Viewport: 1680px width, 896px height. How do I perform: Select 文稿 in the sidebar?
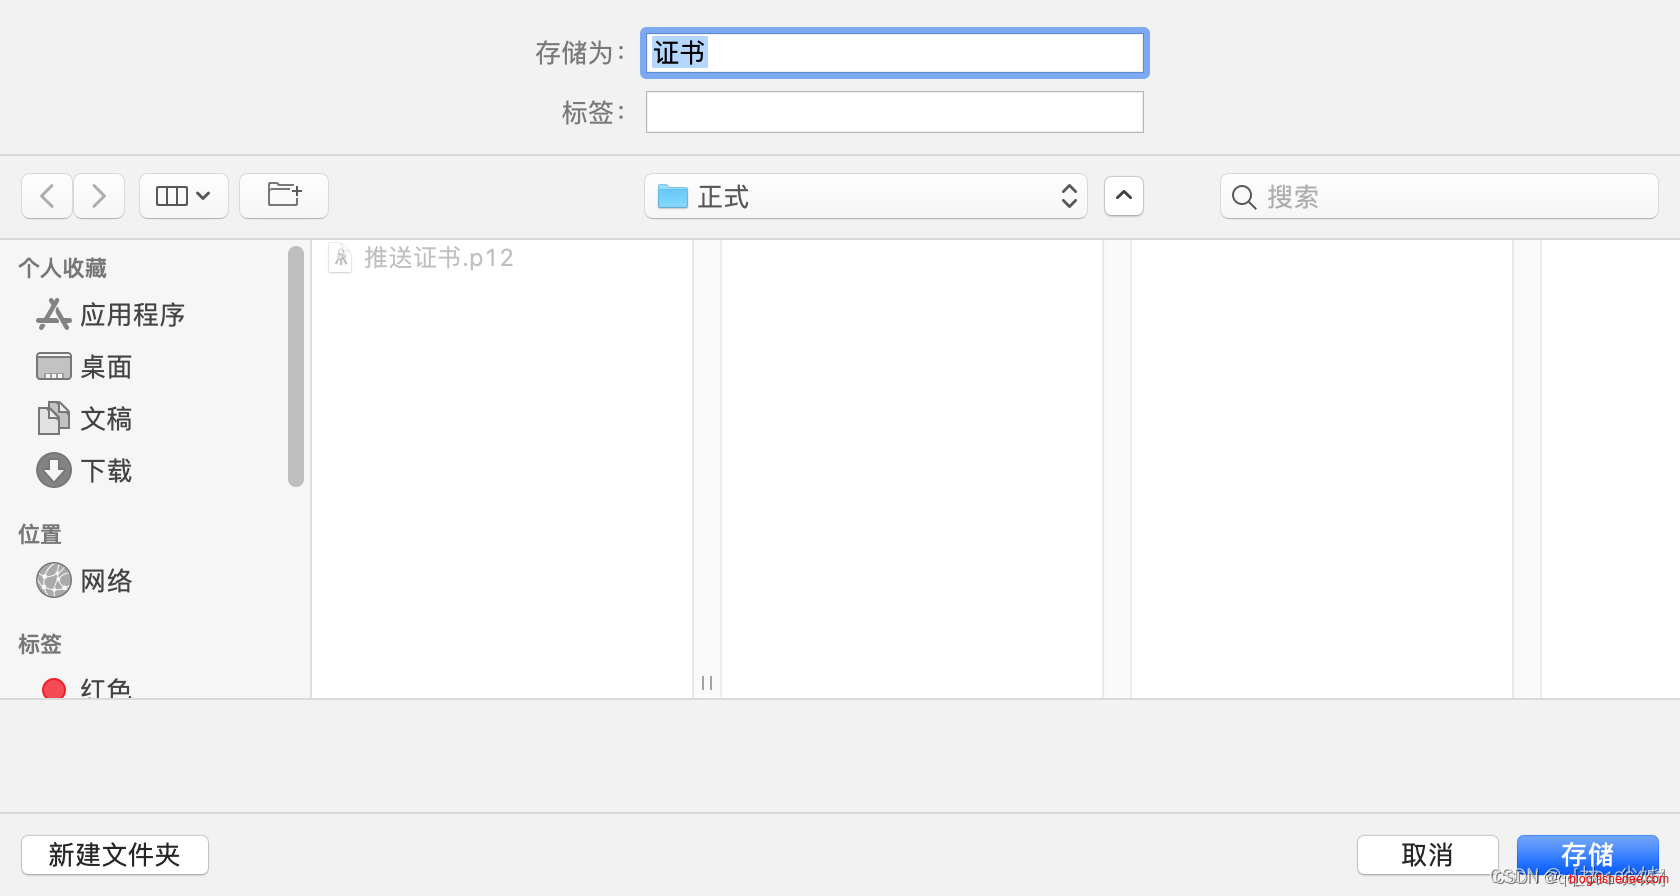[106, 419]
